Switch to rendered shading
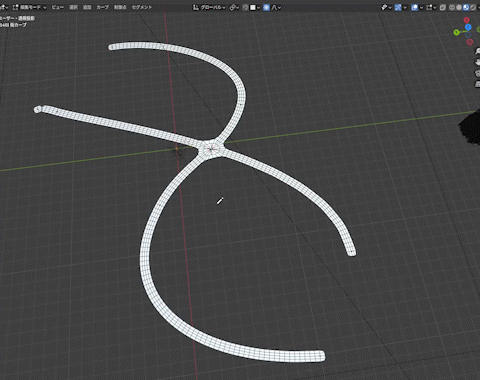The height and width of the screenshot is (380, 480). coord(473,7)
